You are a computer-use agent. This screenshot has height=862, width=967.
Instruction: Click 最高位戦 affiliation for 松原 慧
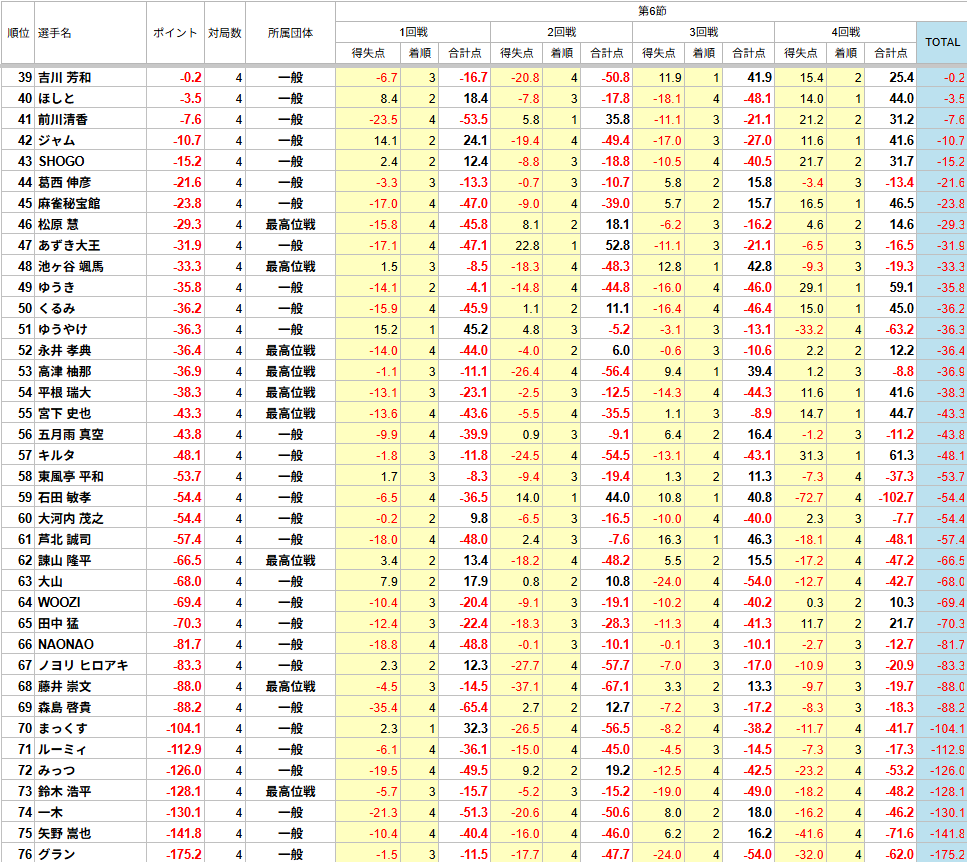tap(290, 224)
